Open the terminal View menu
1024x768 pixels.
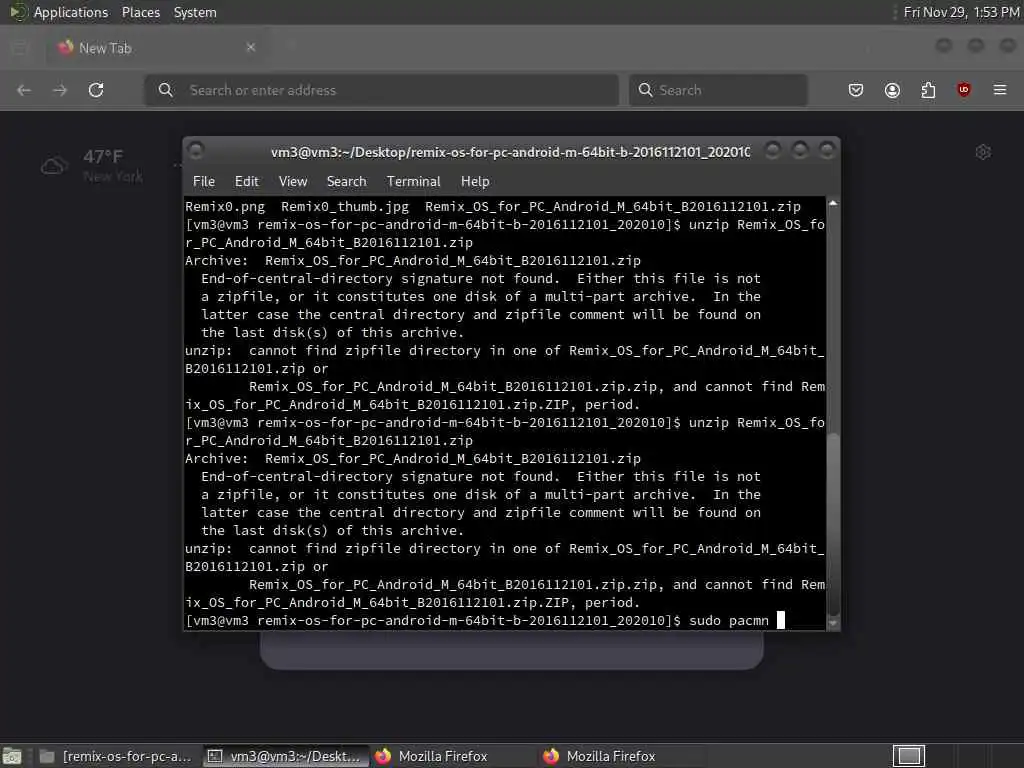click(293, 182)
